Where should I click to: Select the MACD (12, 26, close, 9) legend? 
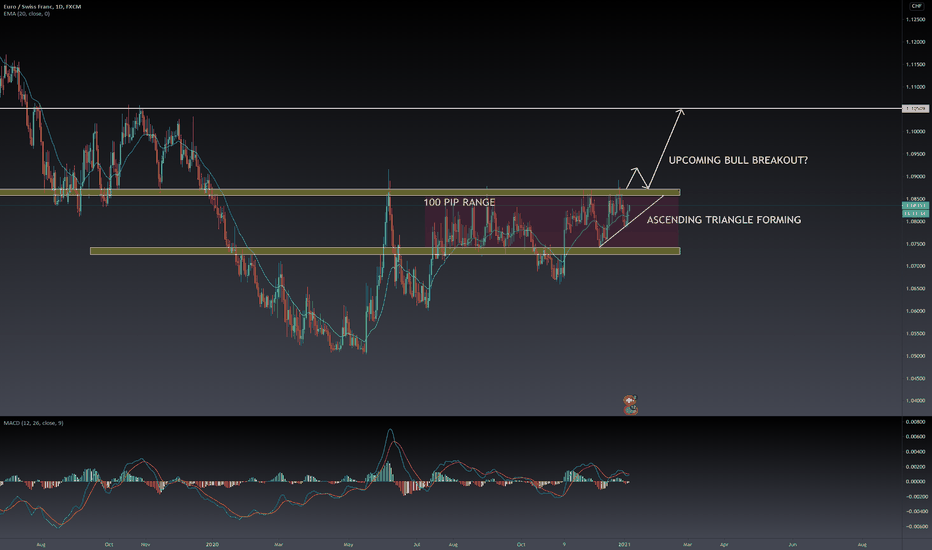pyautogui.click(x=33, y=423)
